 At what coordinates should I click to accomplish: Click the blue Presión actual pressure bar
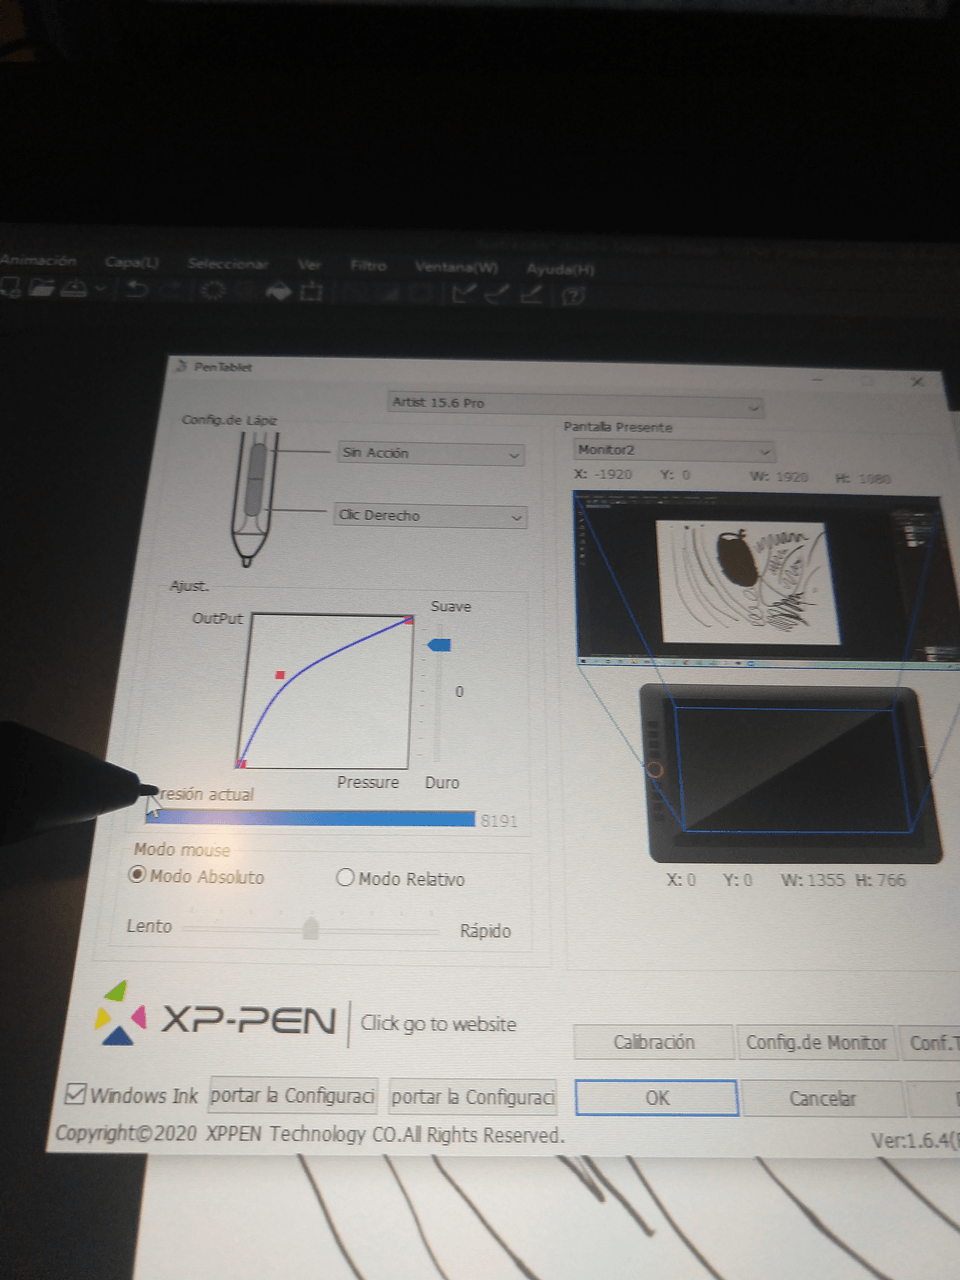tap(310, 818)
